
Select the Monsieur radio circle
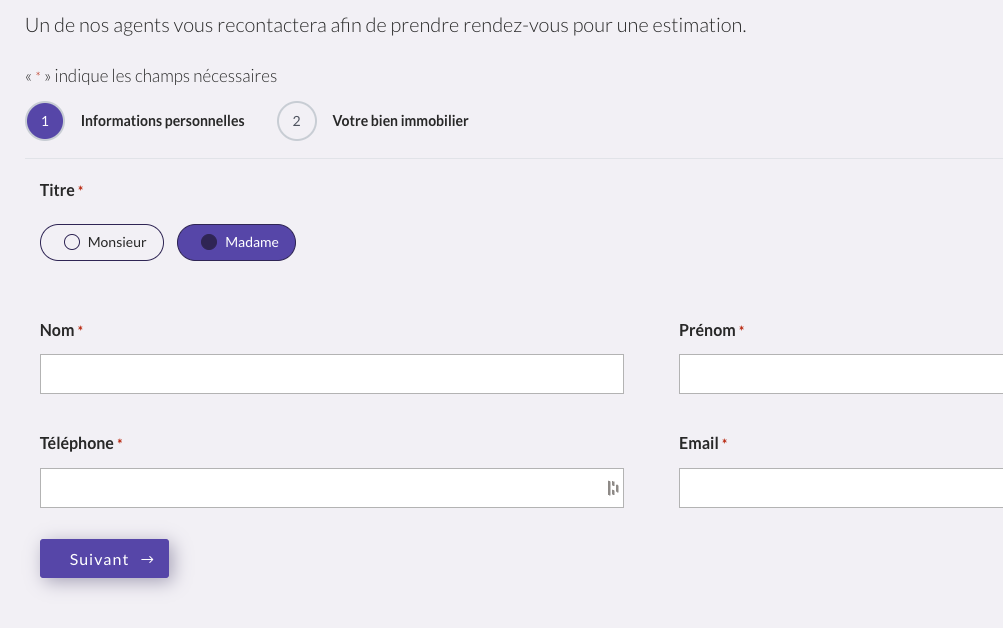coord(72,242)
